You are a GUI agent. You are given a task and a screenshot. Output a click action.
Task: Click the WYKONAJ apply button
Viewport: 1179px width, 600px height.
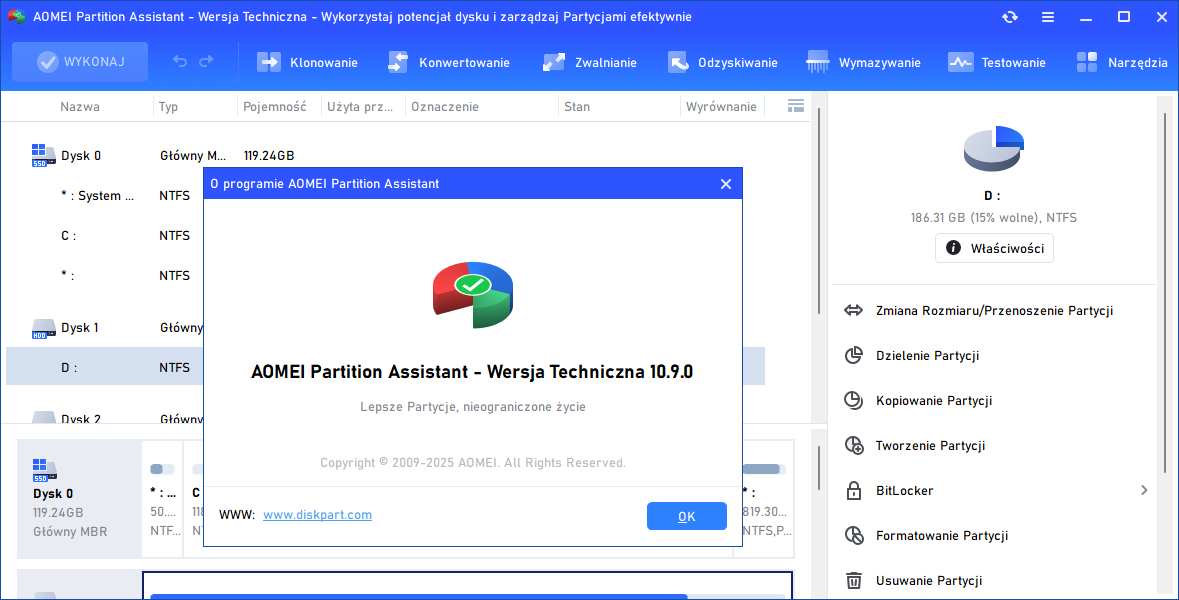pos(80,62)
